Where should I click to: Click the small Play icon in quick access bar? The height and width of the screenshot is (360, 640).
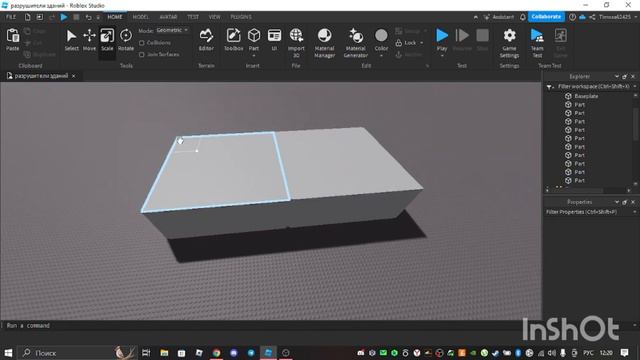64,17
